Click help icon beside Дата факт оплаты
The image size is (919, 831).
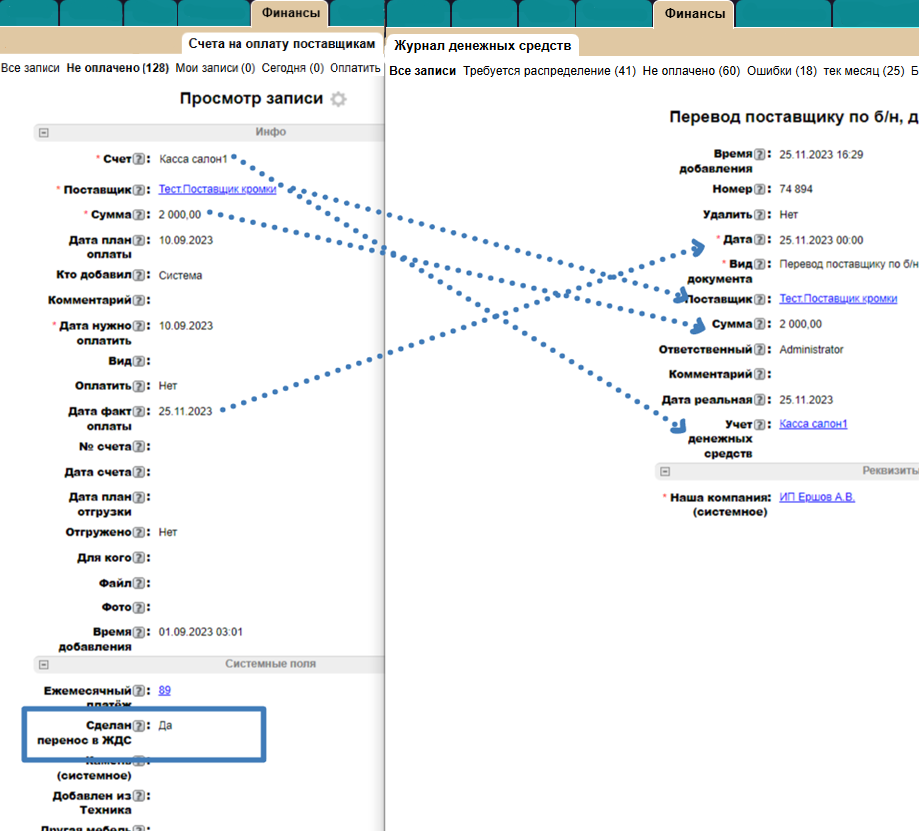coord(141,411)
